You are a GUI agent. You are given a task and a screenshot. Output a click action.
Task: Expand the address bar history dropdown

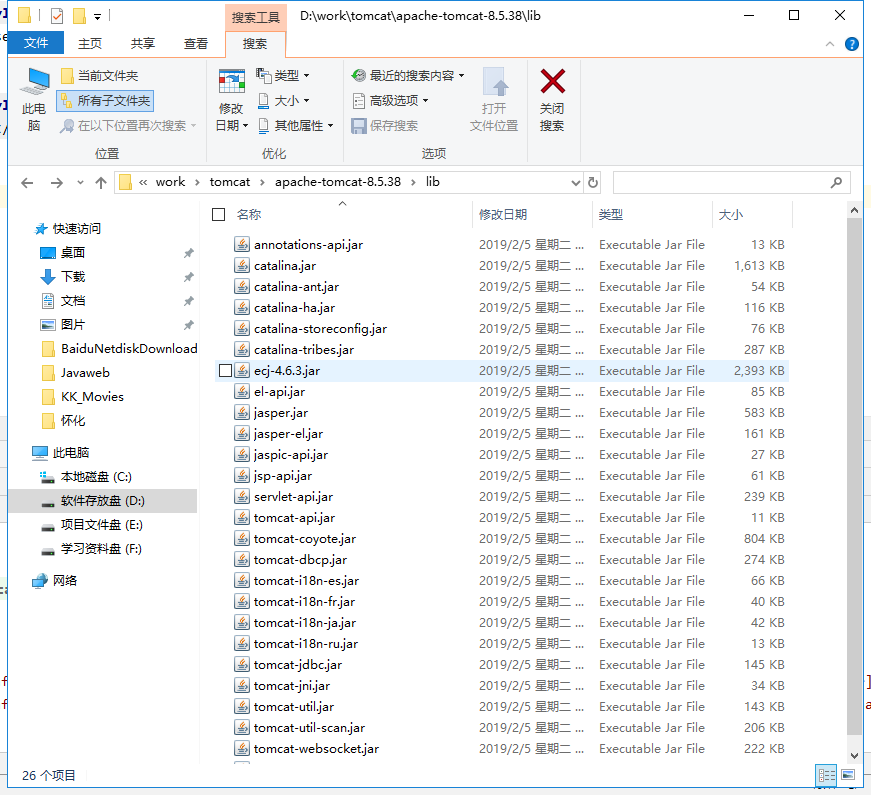[x=575, y=183]
